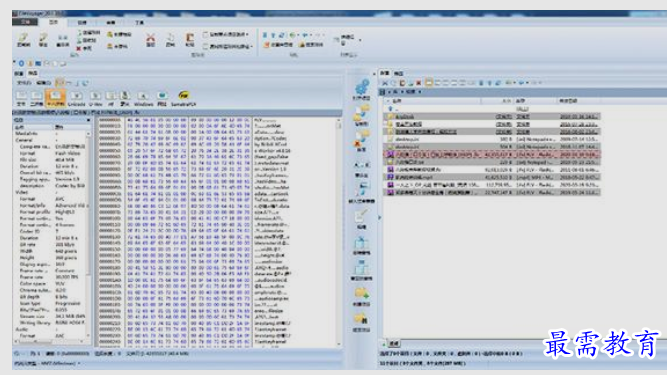Switch viewer to Unicode mode

click(77, 98)
